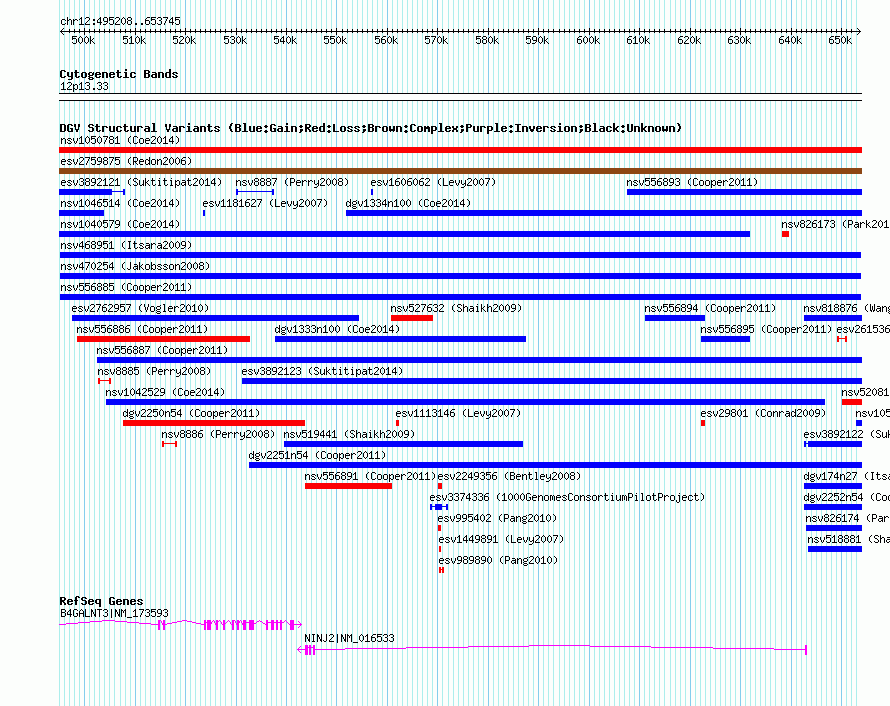Open the nsv518881 variant label

(x=849, y=539)
